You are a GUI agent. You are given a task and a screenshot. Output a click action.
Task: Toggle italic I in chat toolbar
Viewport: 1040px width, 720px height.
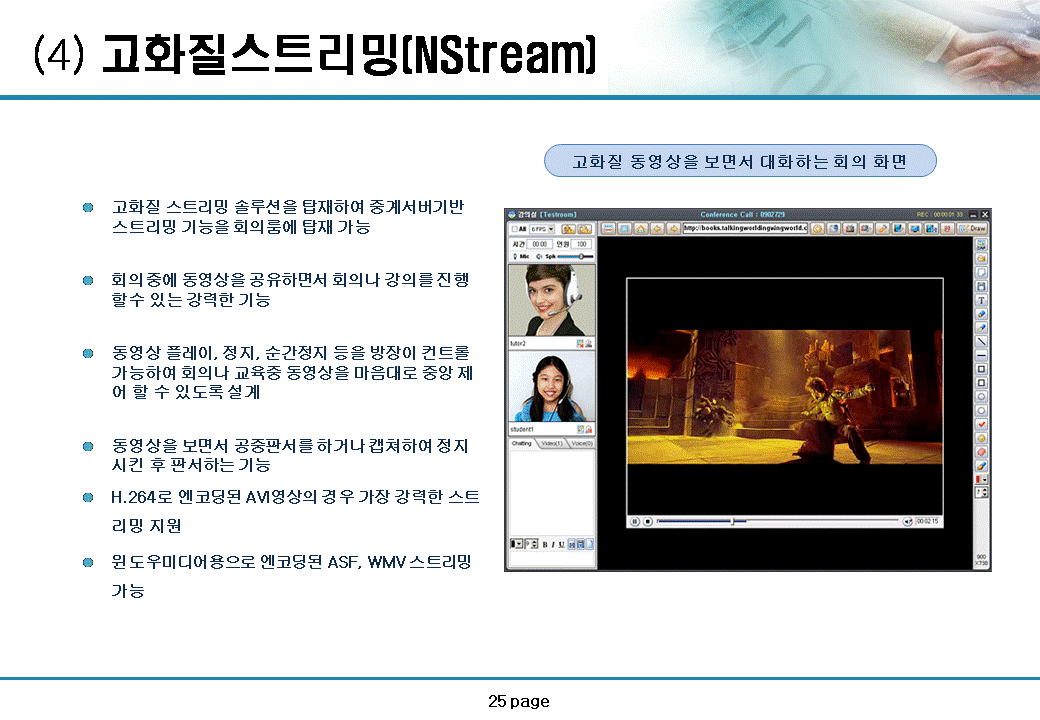click(x=553, y=544)
